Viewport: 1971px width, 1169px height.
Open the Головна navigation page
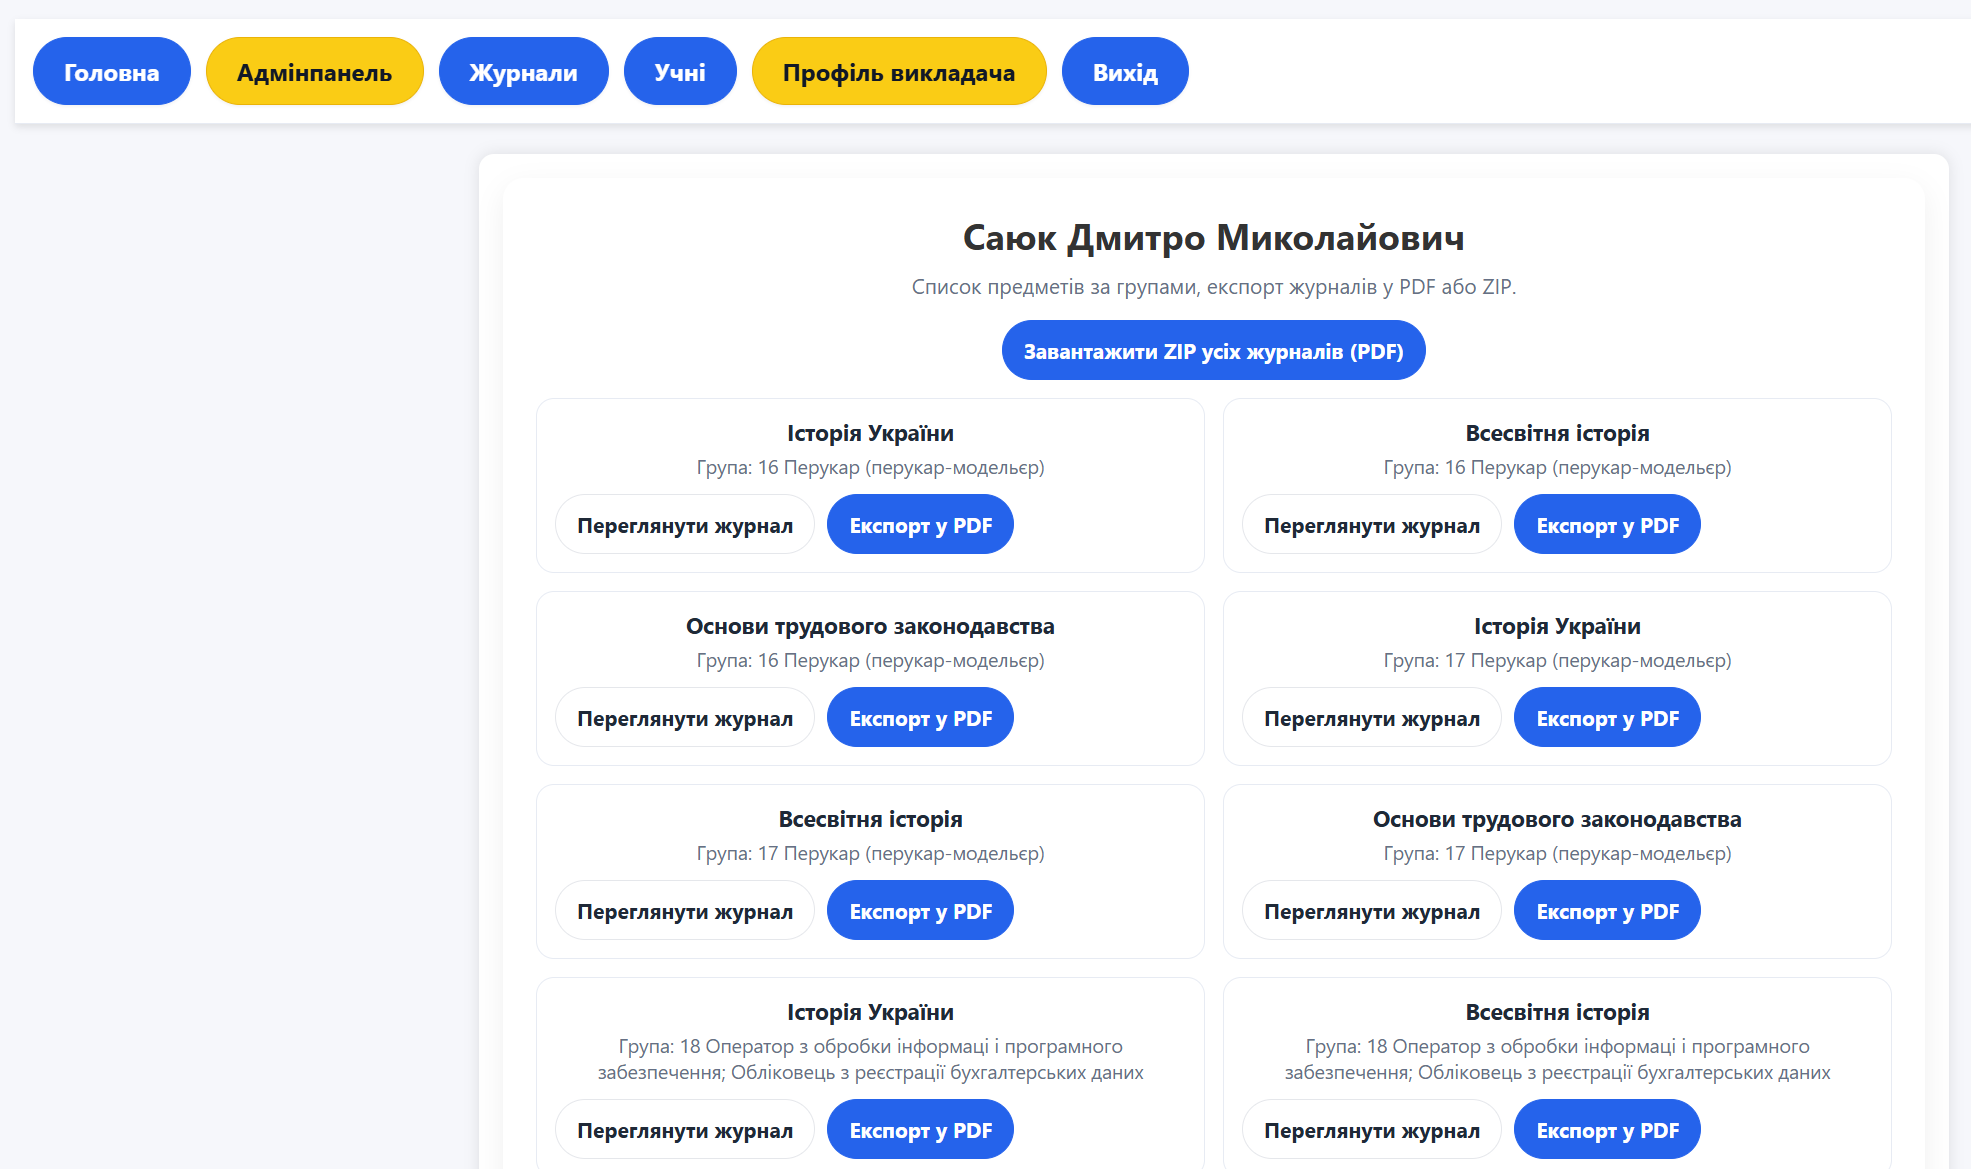pyautogui.click(x=111, y=70)
